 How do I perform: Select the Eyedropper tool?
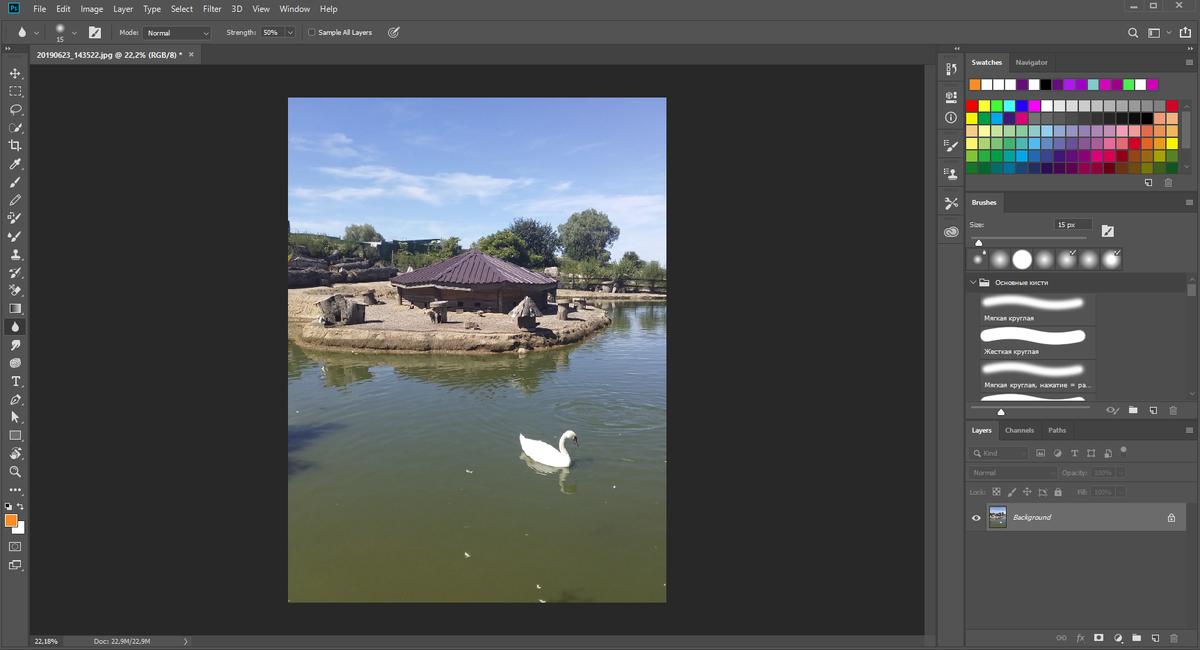(15, 164)
